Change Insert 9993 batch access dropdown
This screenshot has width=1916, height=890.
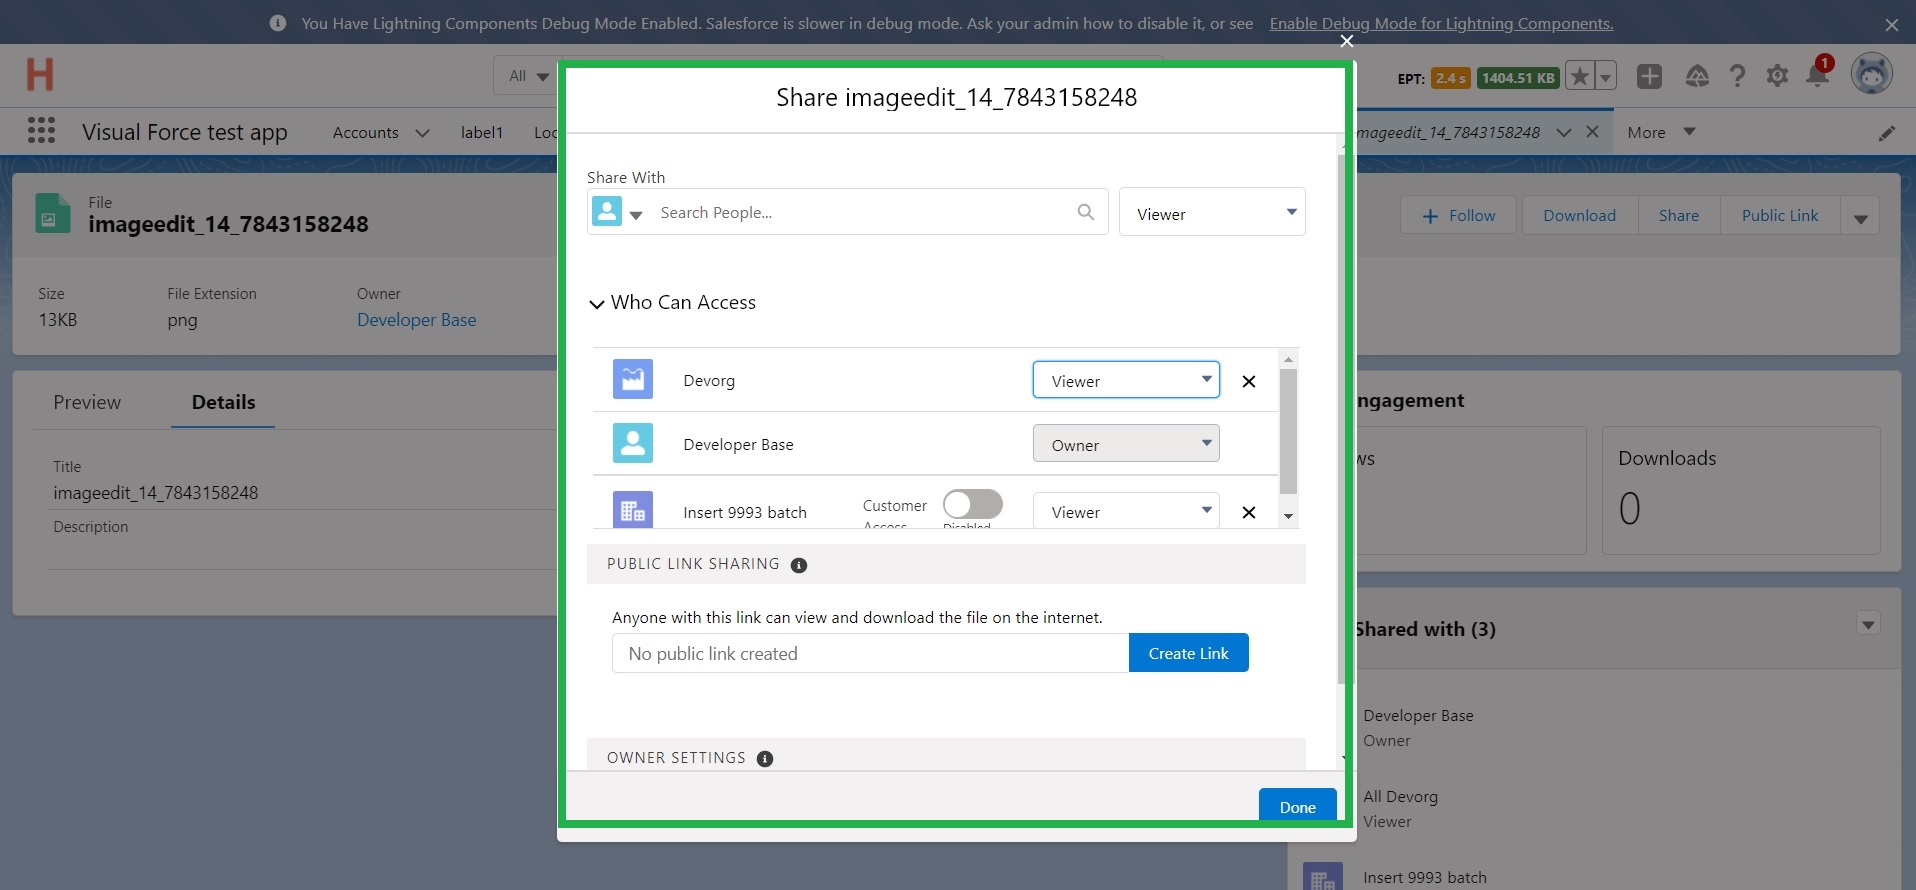tap(1126, 511)
